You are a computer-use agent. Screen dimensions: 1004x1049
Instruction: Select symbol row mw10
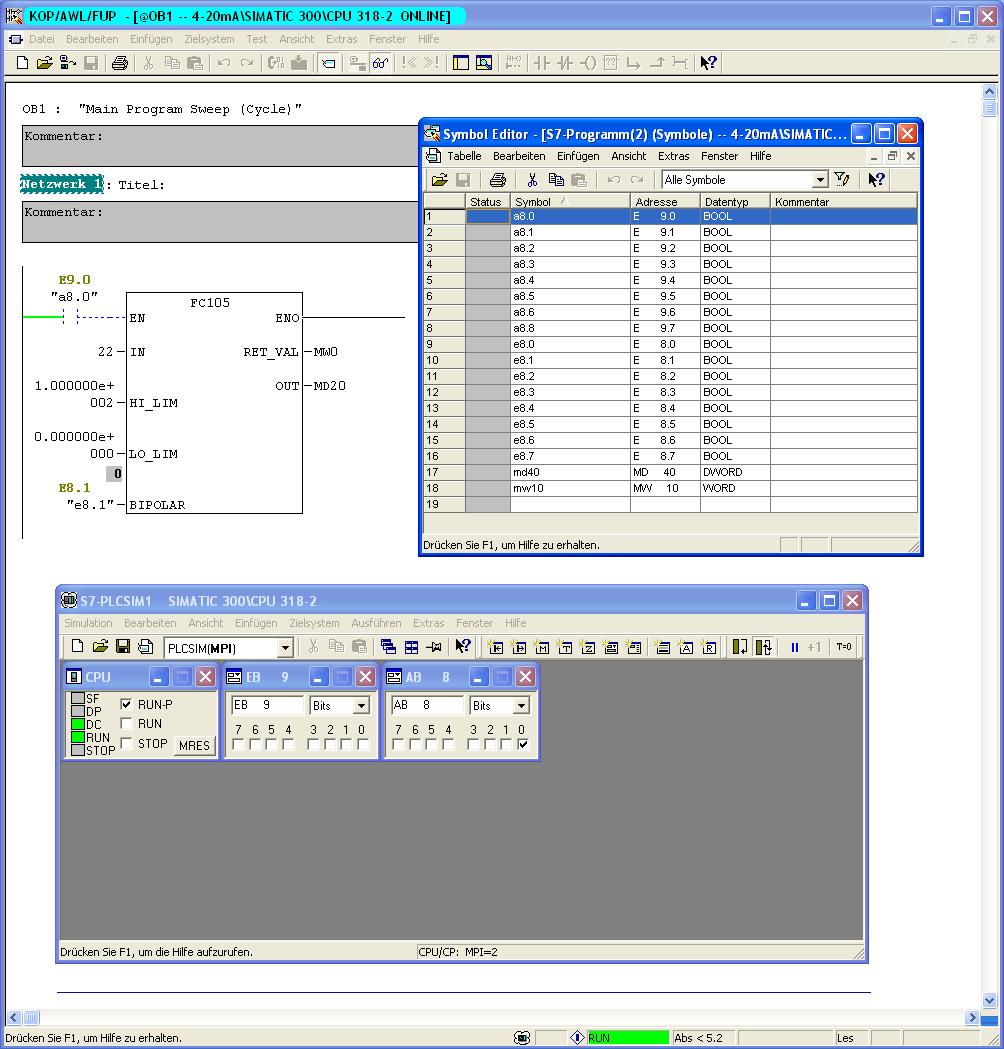coord(670,488)
